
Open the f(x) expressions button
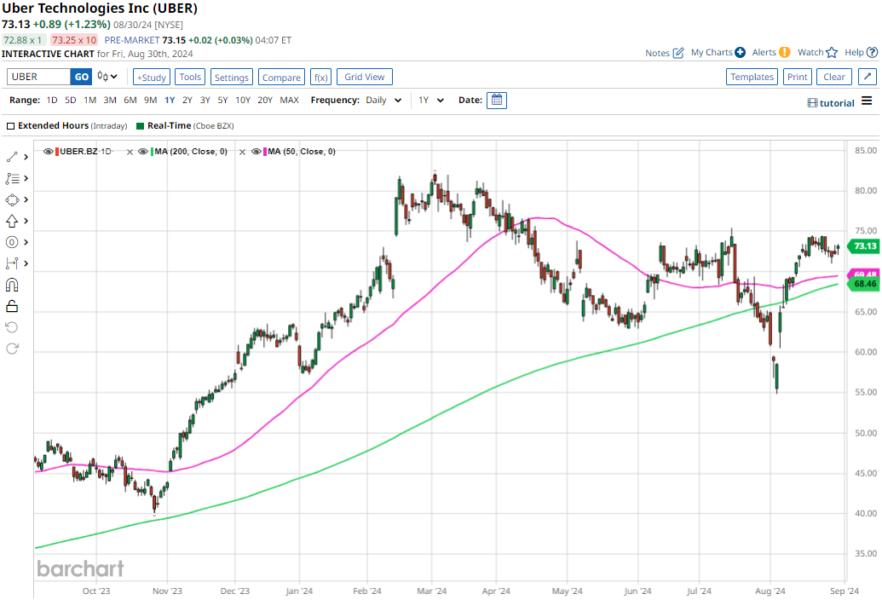pos(321,77)
